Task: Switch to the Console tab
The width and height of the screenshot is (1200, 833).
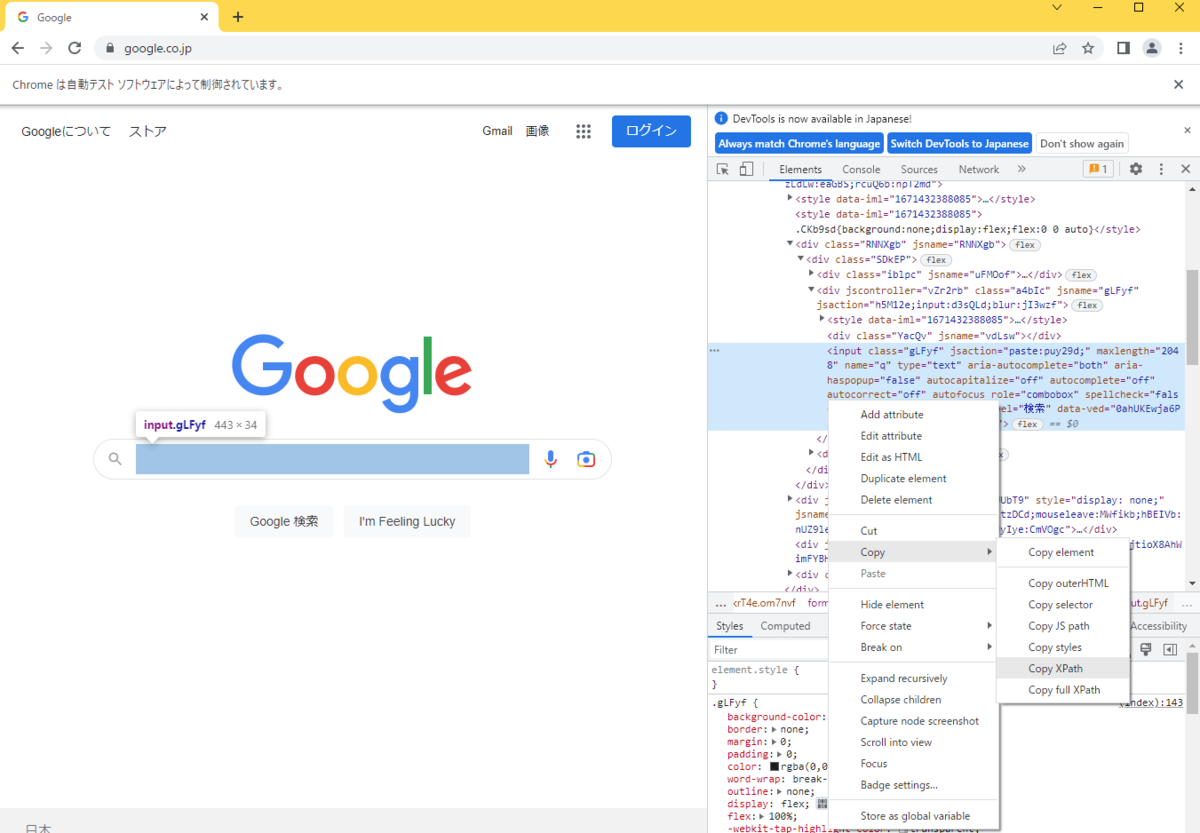Action: coord(860,169)
